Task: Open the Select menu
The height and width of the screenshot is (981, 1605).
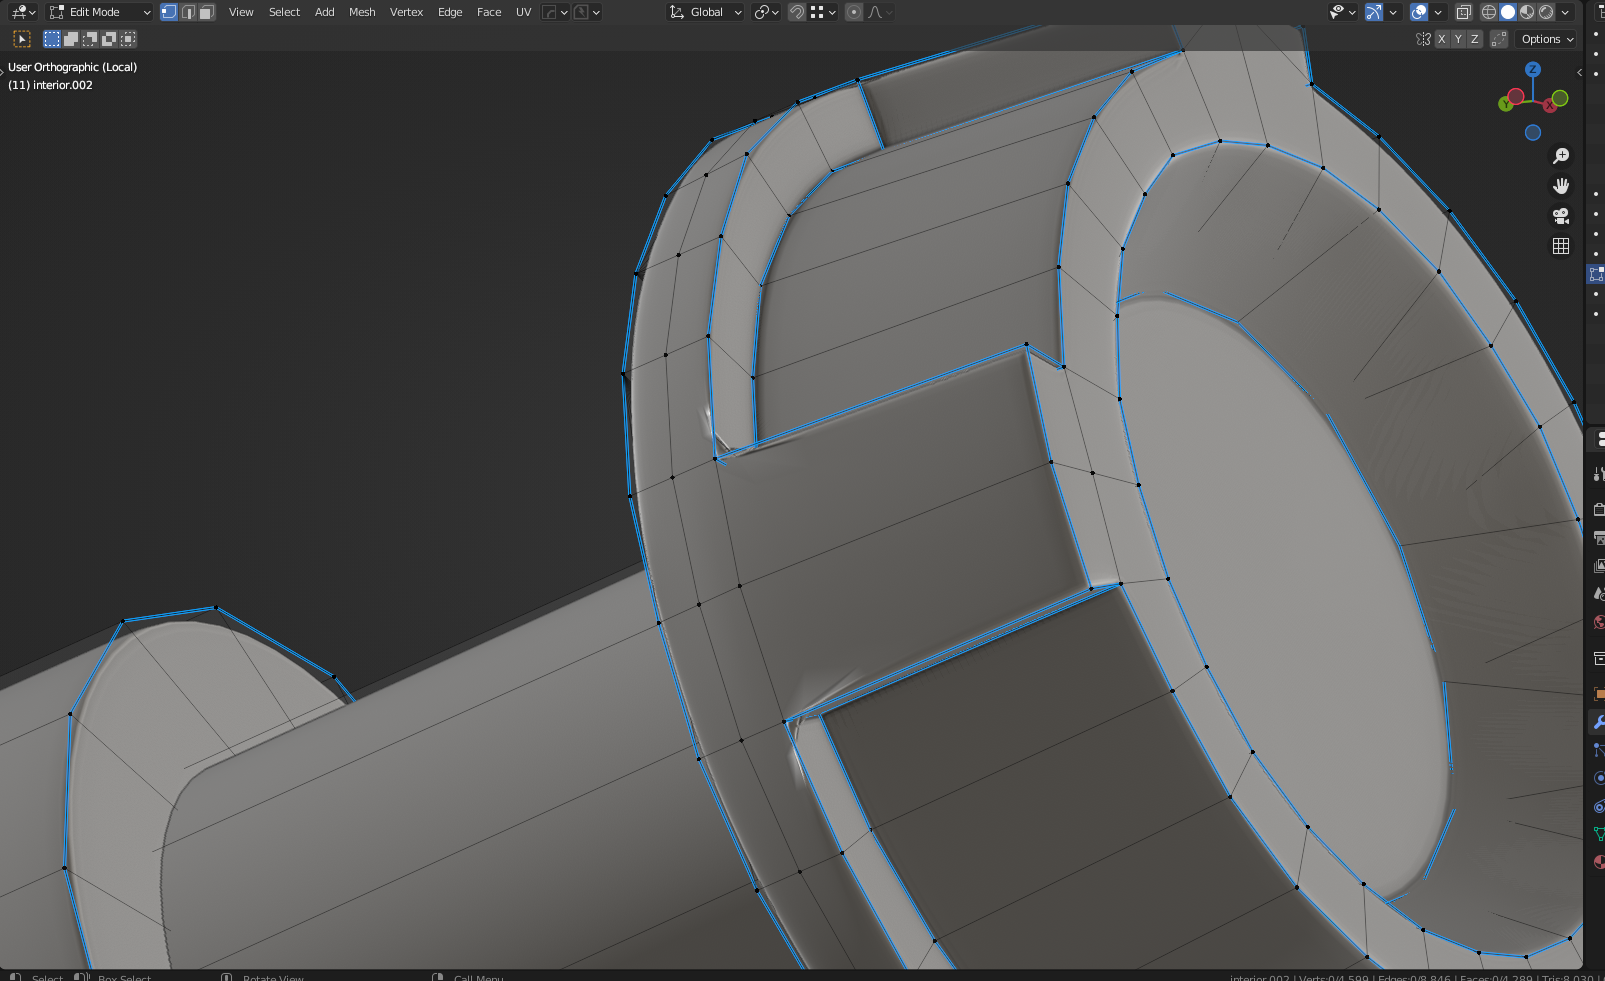Action: (x=284, y=12)
